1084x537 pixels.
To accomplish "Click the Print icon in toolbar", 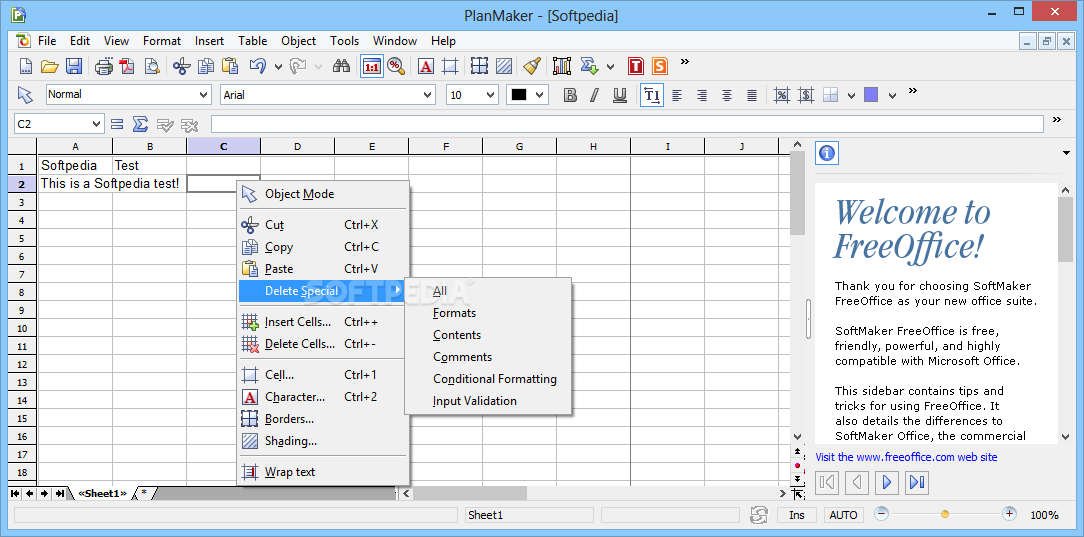I will [x=104, y=66].
